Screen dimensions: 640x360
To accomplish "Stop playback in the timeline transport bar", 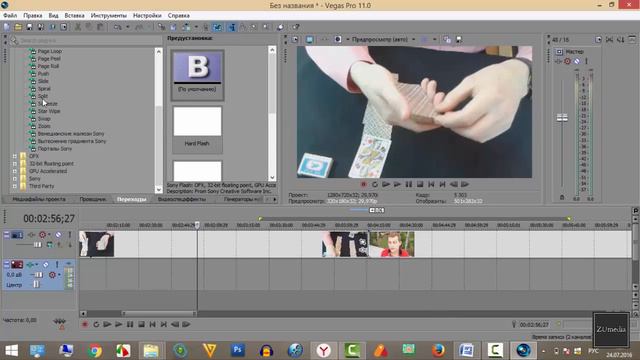I will 141,324.
